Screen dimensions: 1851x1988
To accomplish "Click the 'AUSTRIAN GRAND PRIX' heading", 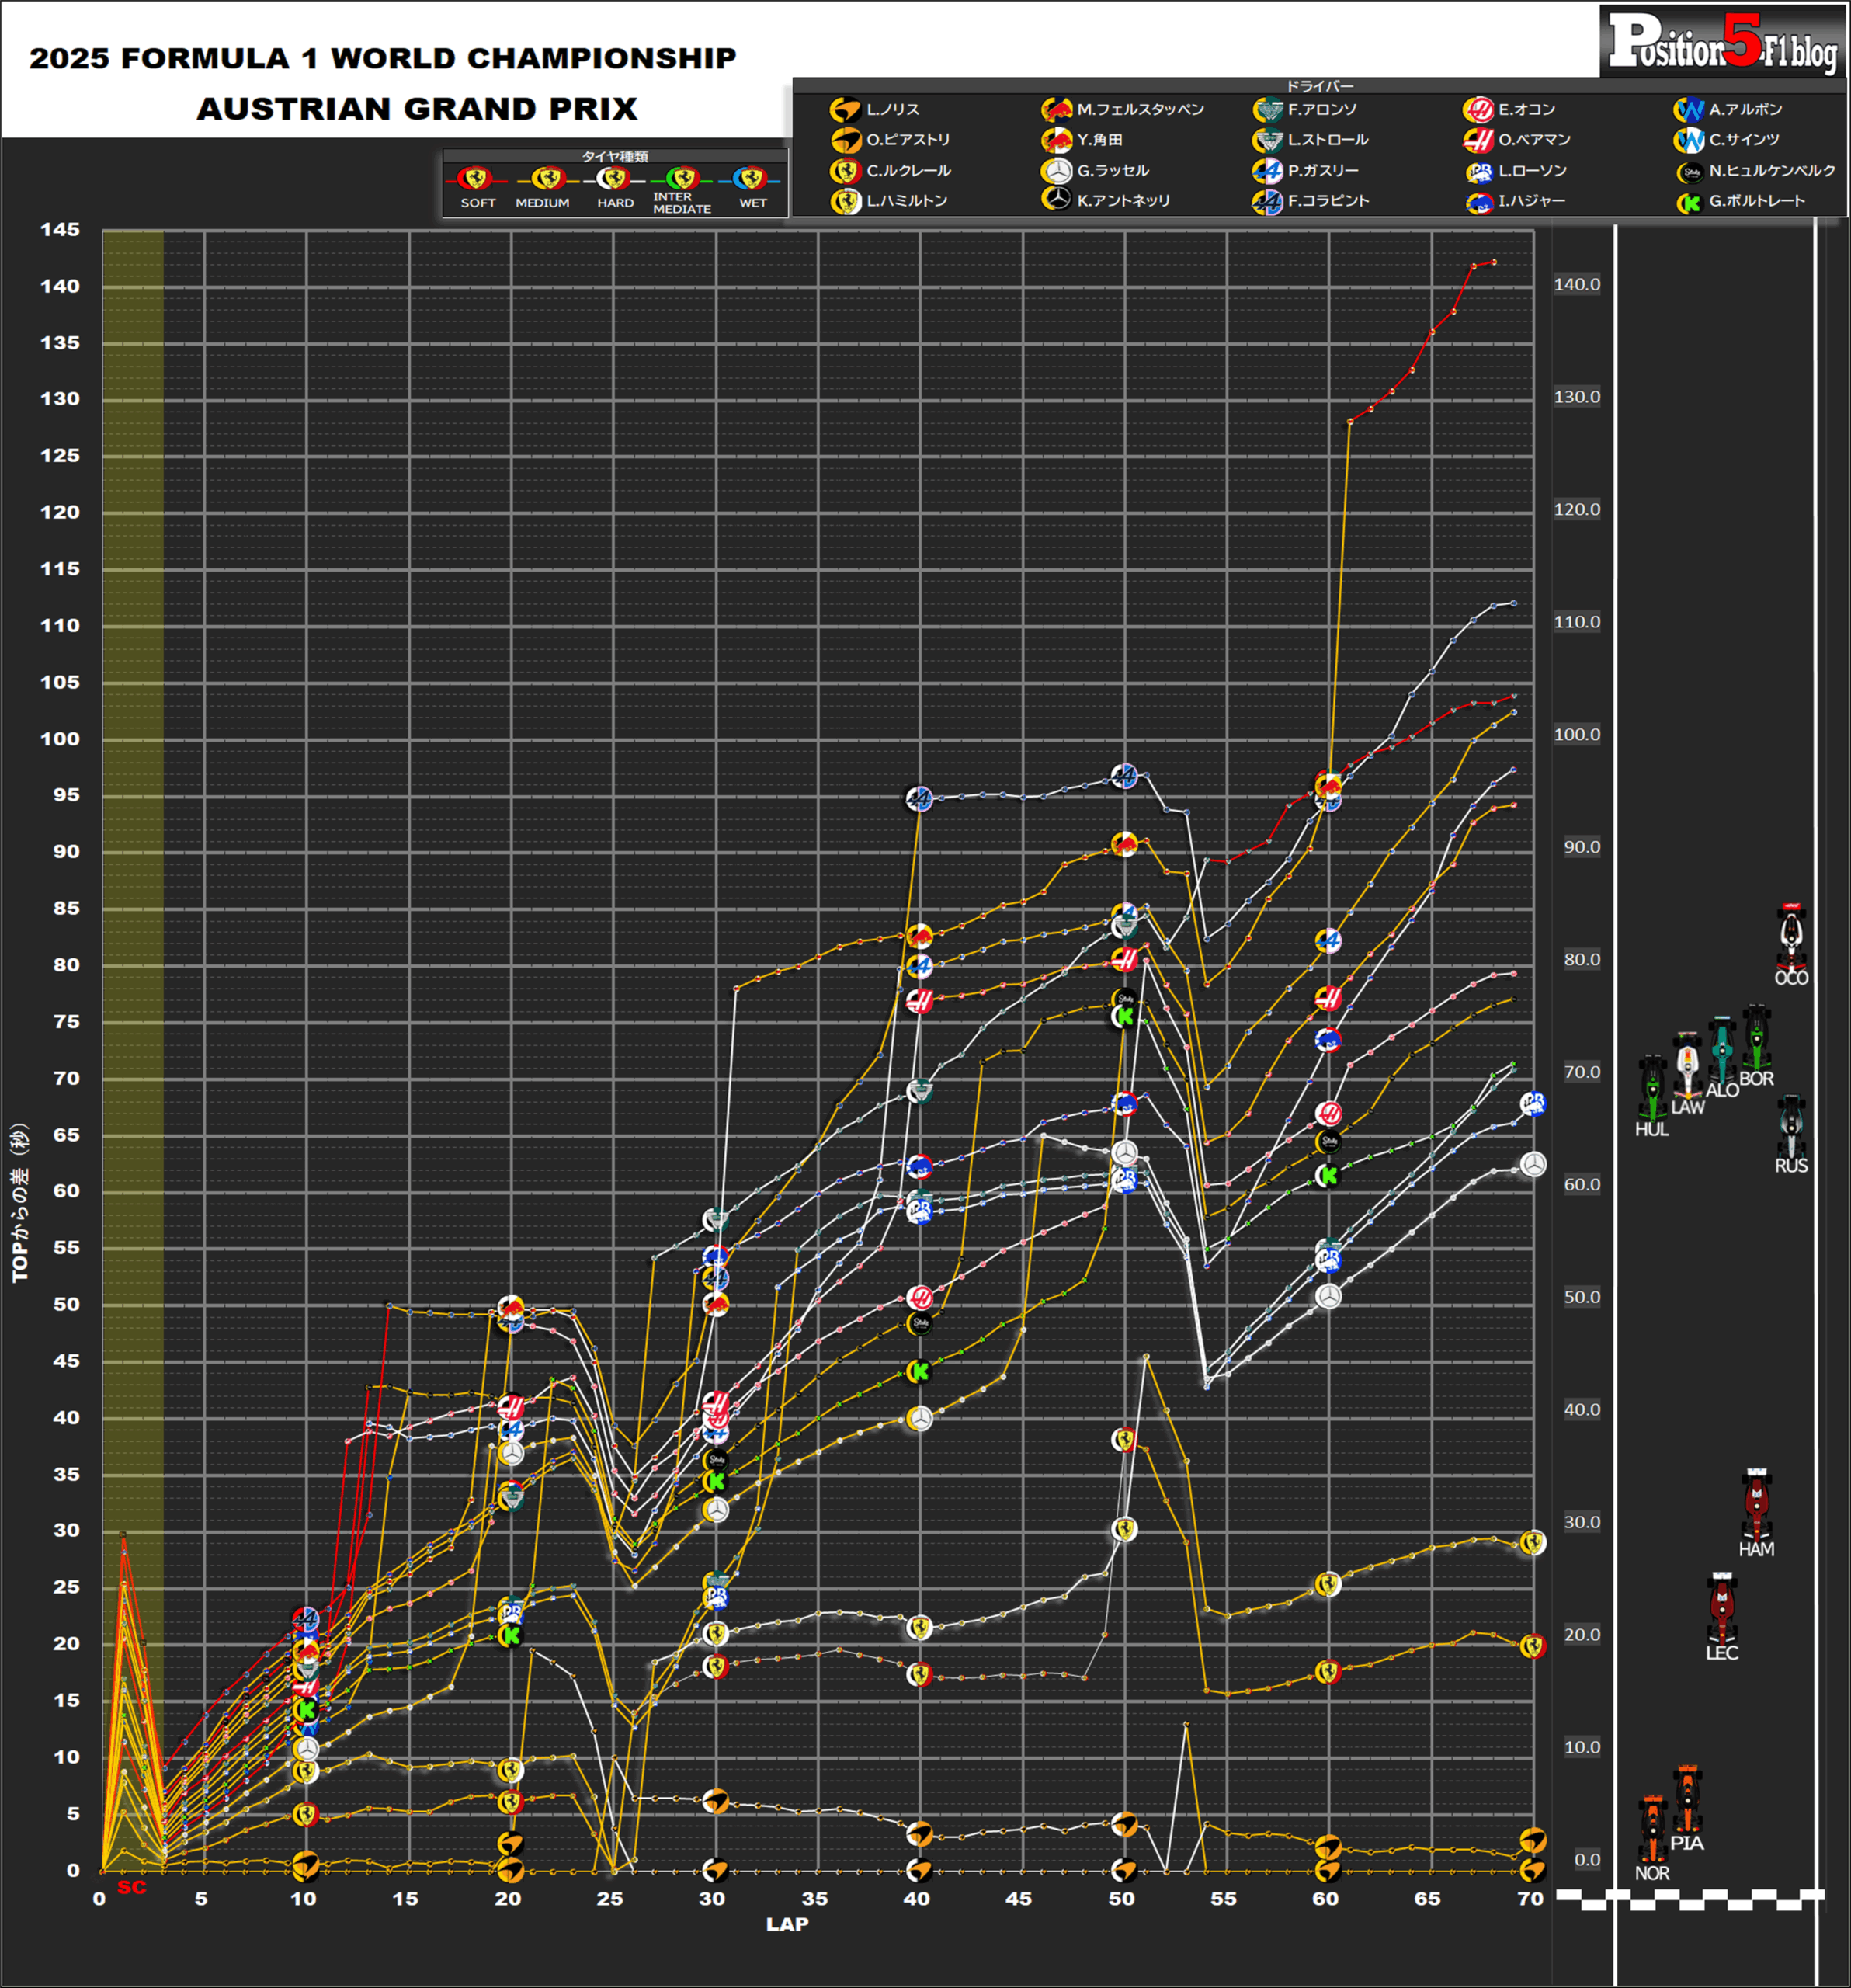I will 417,109.
